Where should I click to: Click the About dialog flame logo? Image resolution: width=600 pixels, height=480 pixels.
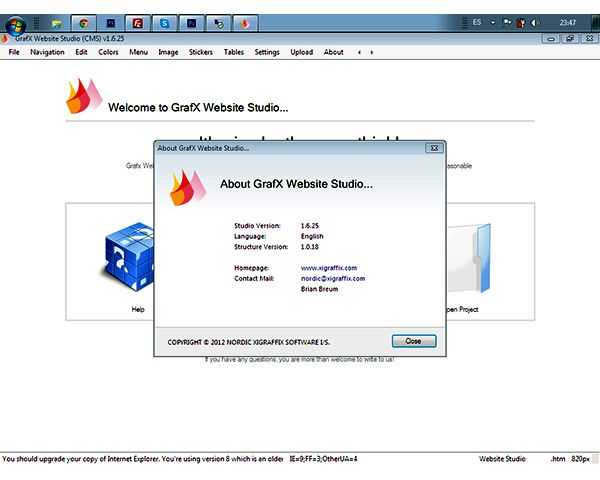188,188
